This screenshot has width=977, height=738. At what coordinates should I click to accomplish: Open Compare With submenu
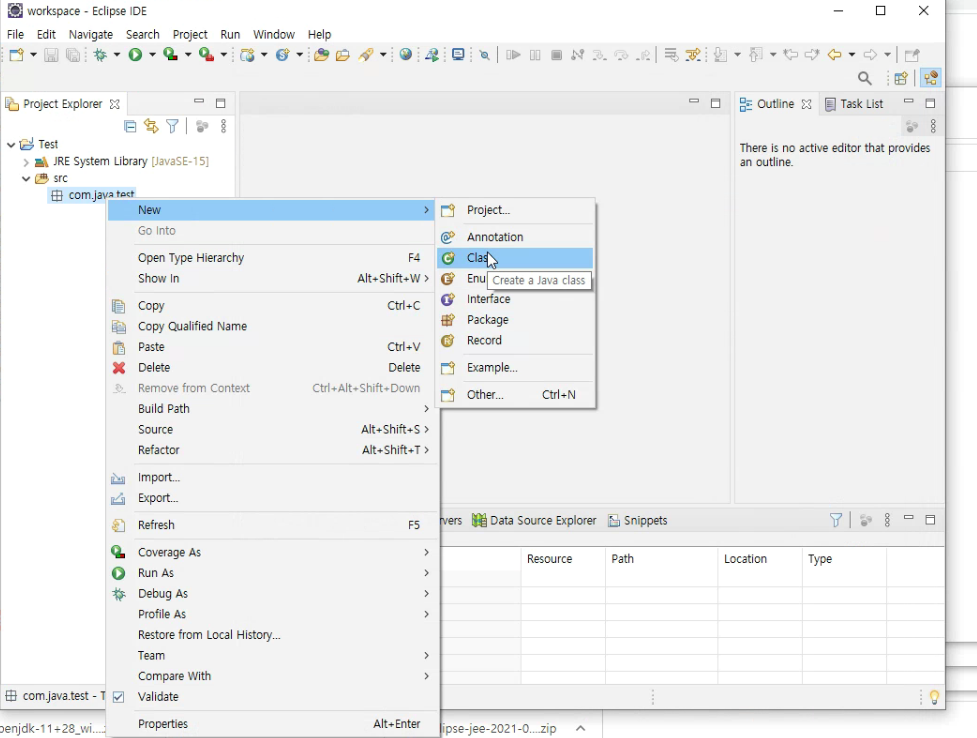point(274,676)
